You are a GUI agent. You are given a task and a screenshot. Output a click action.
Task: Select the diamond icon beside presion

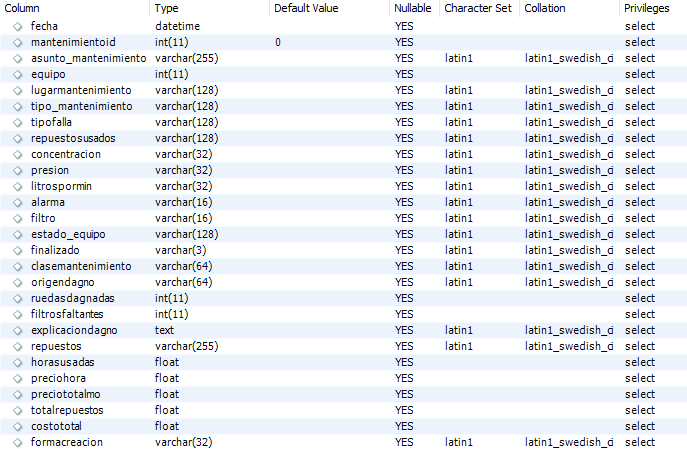click(18, 170)
